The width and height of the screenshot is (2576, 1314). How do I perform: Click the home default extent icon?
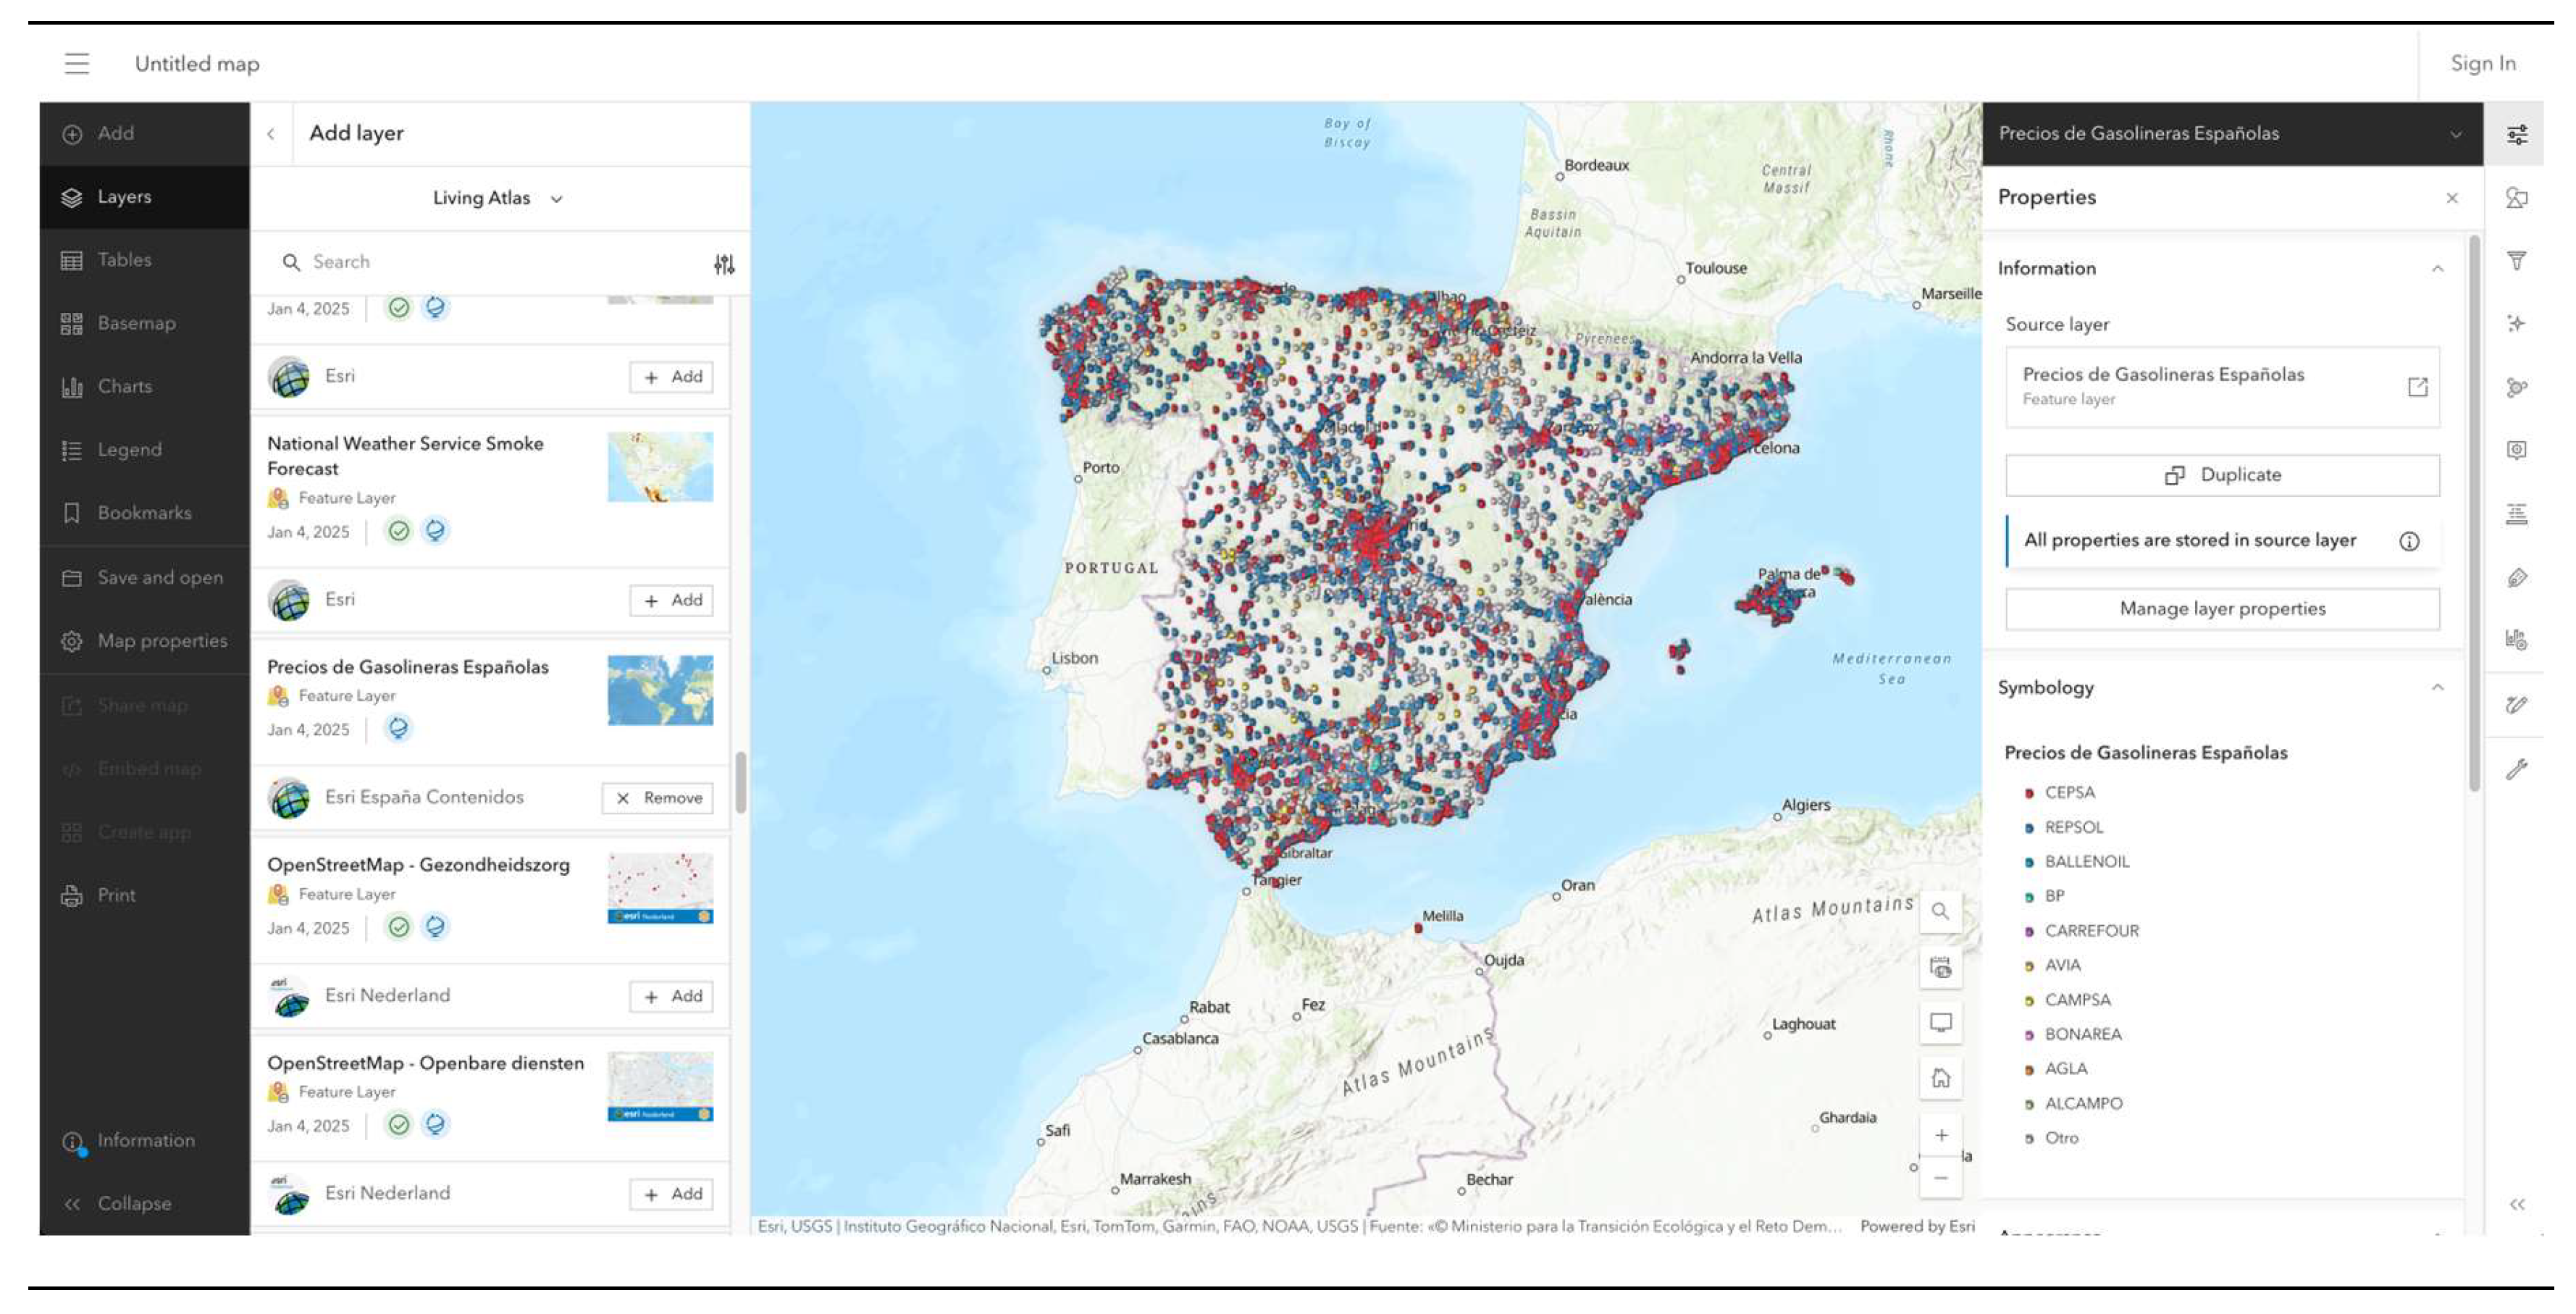click(1940, 1078)
